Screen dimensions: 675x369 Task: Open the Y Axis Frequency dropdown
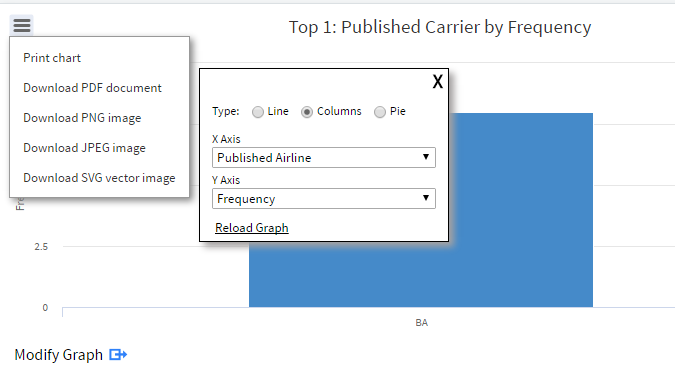click(324, 198)
